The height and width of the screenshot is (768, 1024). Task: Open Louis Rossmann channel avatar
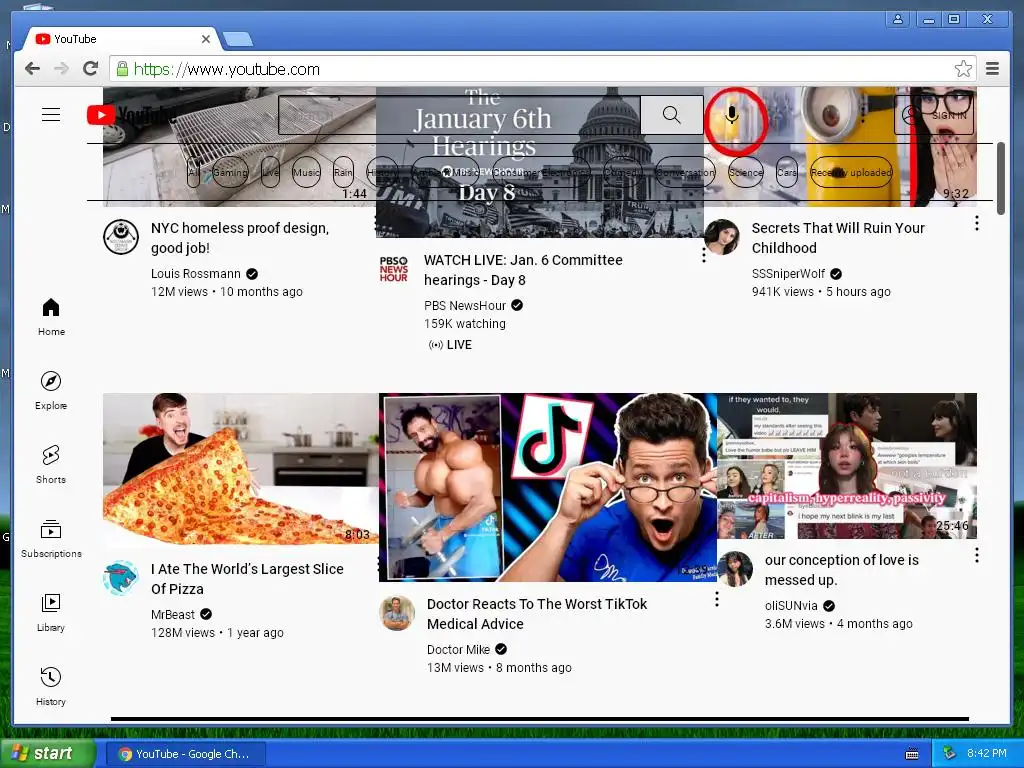121,236
